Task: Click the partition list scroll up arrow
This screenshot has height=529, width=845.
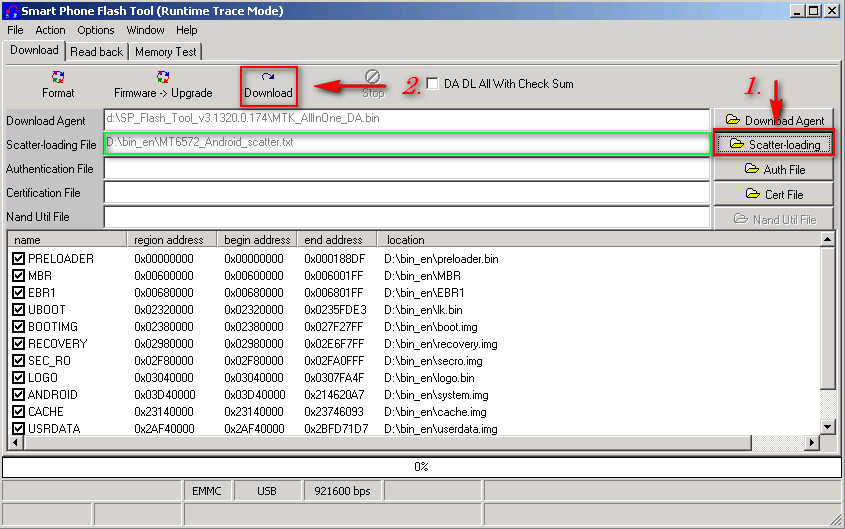Action: 827,239
